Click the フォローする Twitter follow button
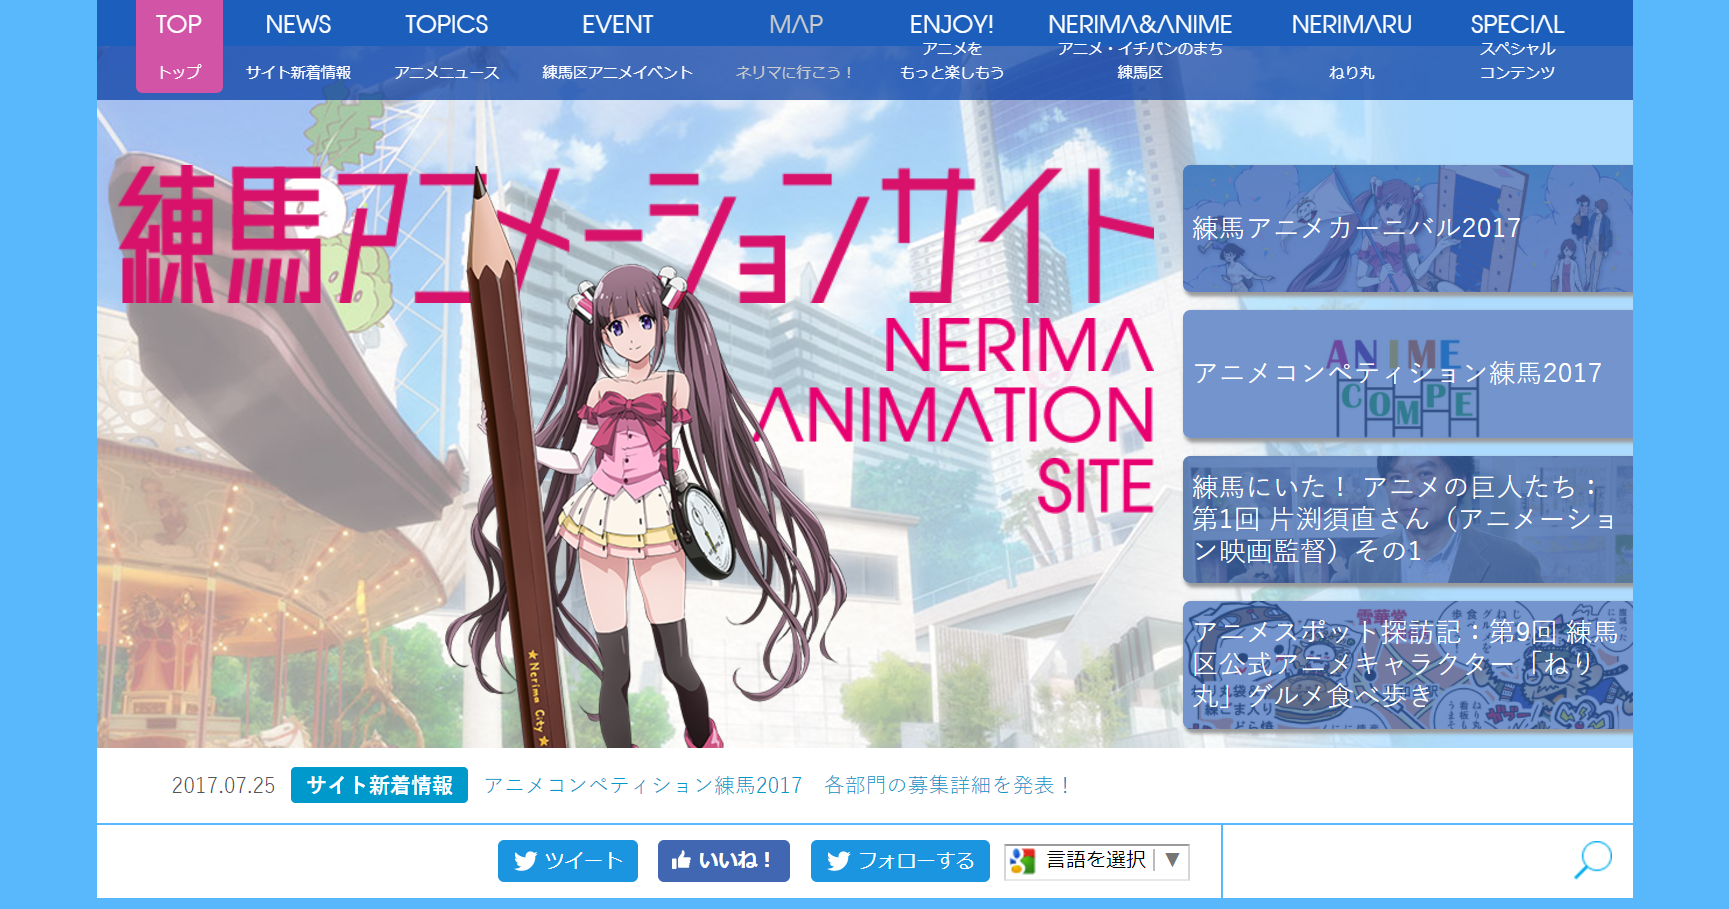This screenshot has width=1729, height=909. 900,861
